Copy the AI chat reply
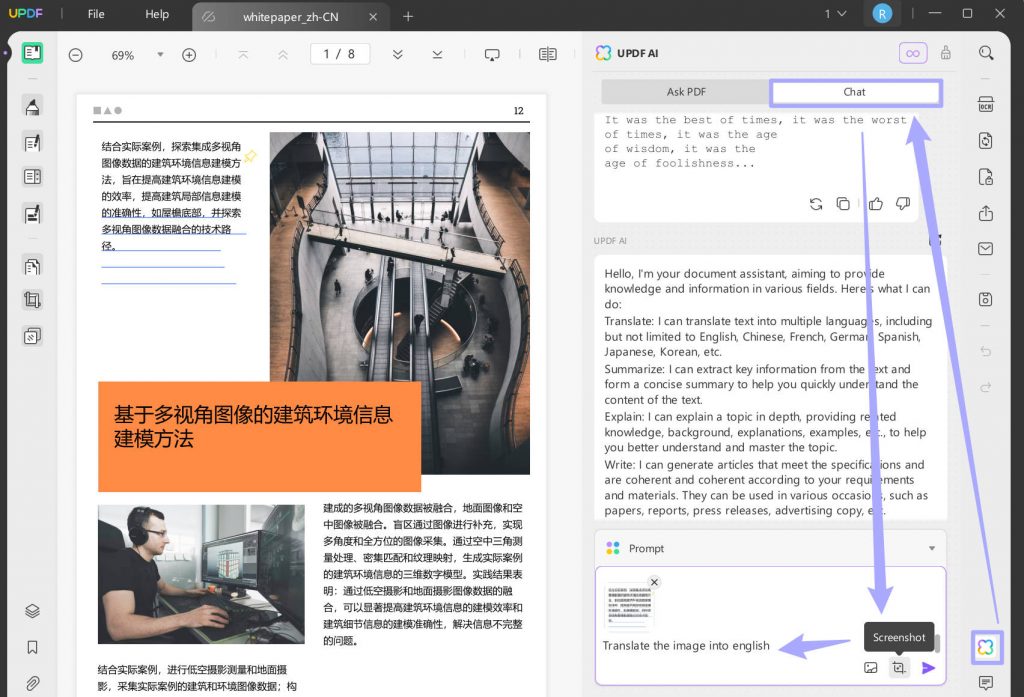1024x697 pixels. [x=844, y=203]
